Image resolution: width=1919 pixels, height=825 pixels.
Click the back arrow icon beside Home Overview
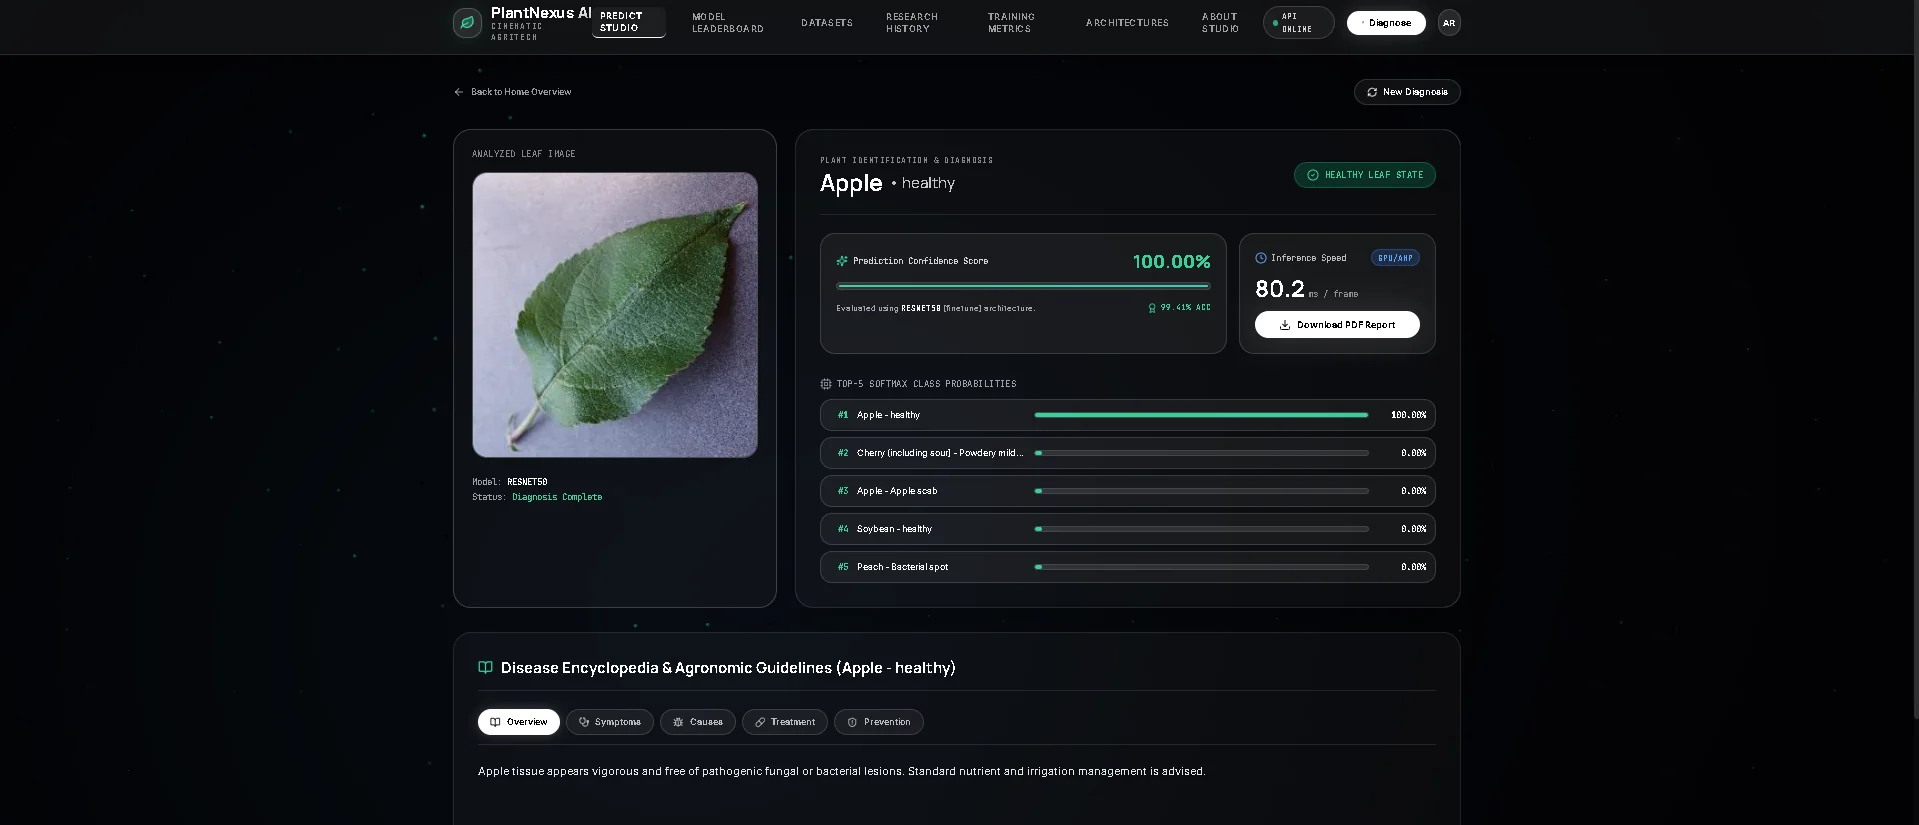click(x=459, y=92)
